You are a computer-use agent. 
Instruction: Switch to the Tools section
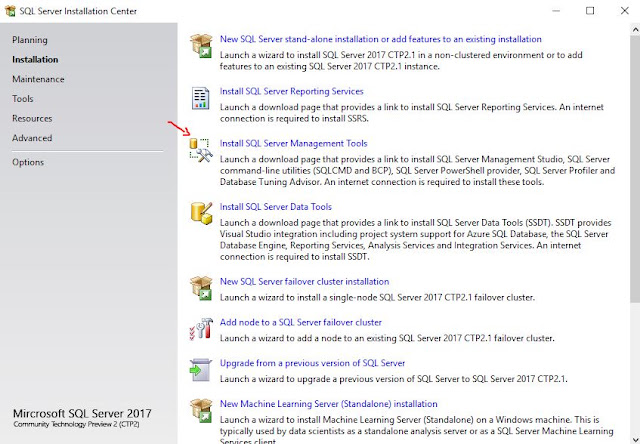23,99
